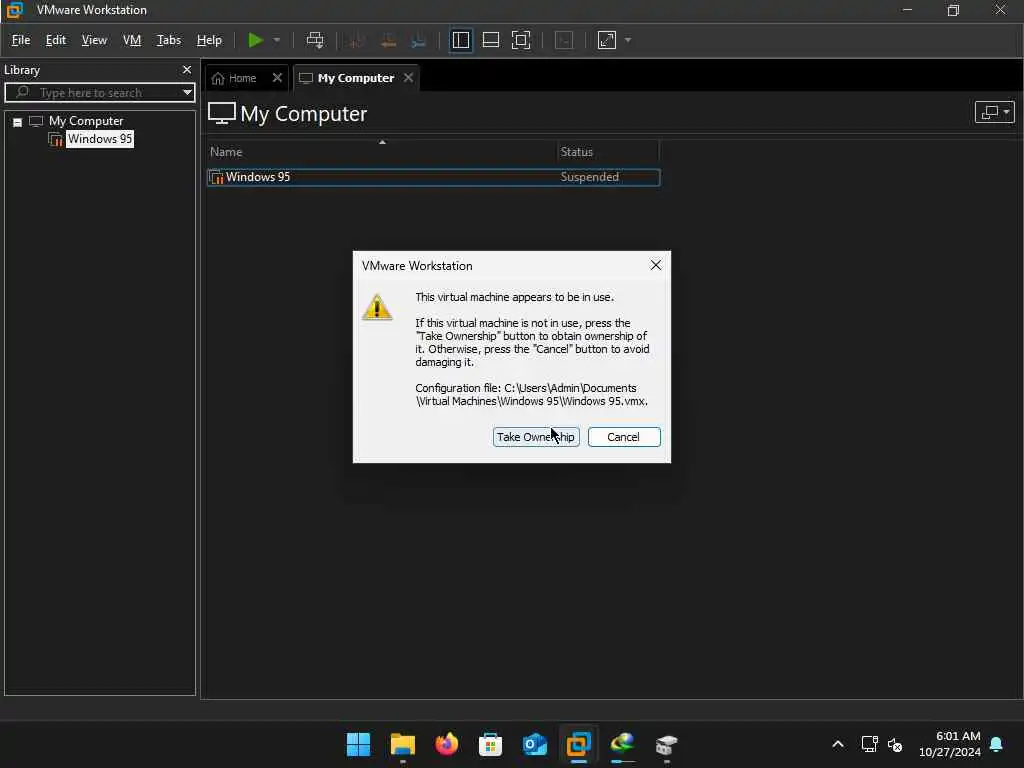Open the power options dropdown arrow
The width and height of the screenshot is (1024, 768).
(x=277, y=40)
